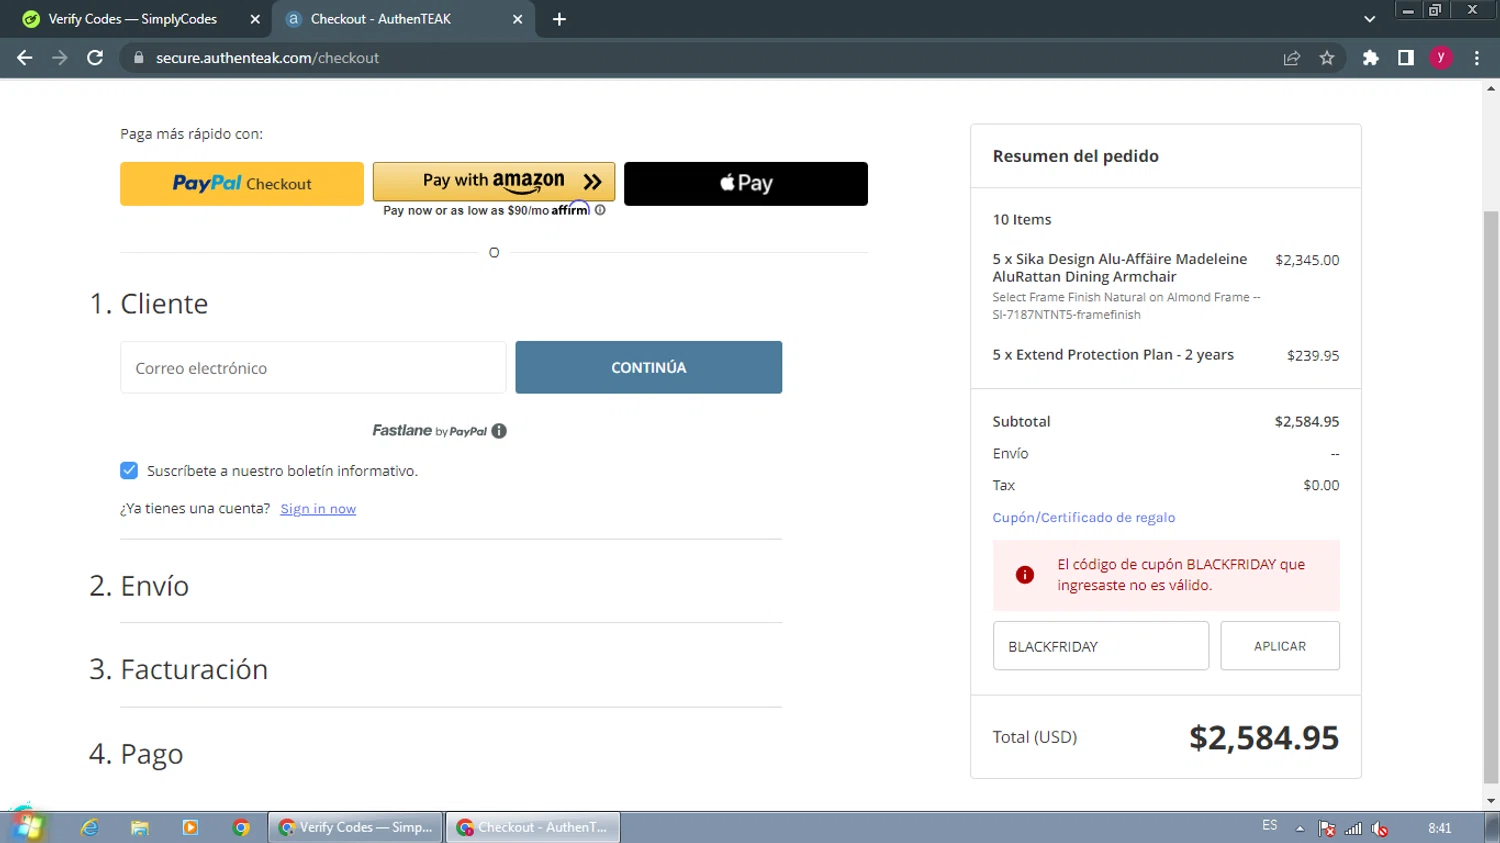Viewport: 1500px width, 843px height.
Task: Switch to Checkout AuthenTEAK taskbar window
Action: point(533,828)
